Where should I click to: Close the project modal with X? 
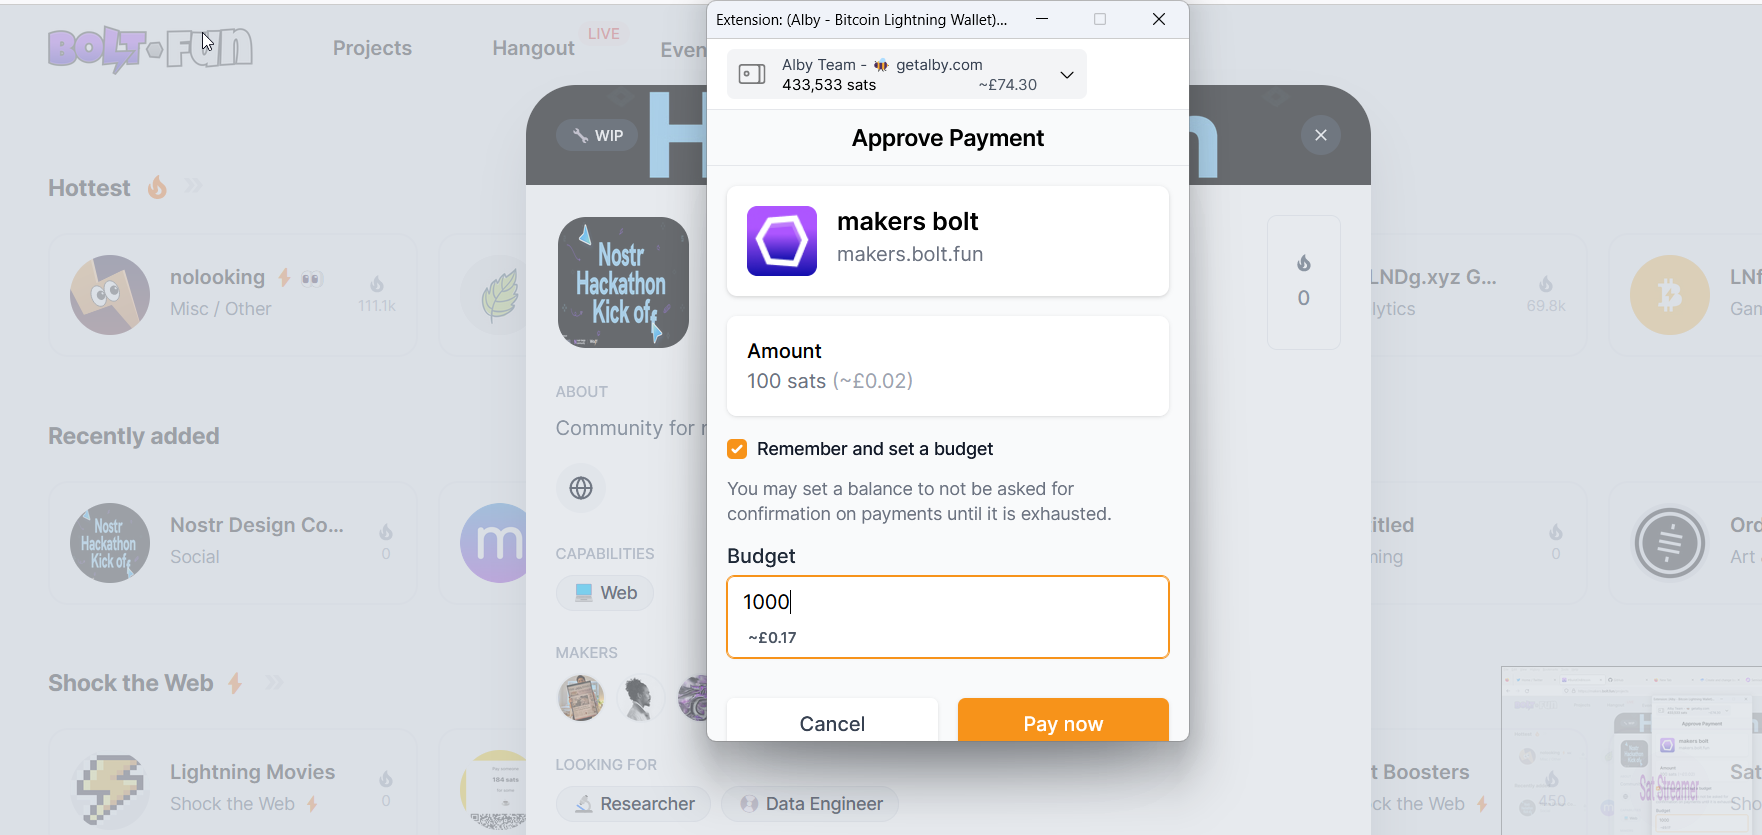coord(1321,135)
